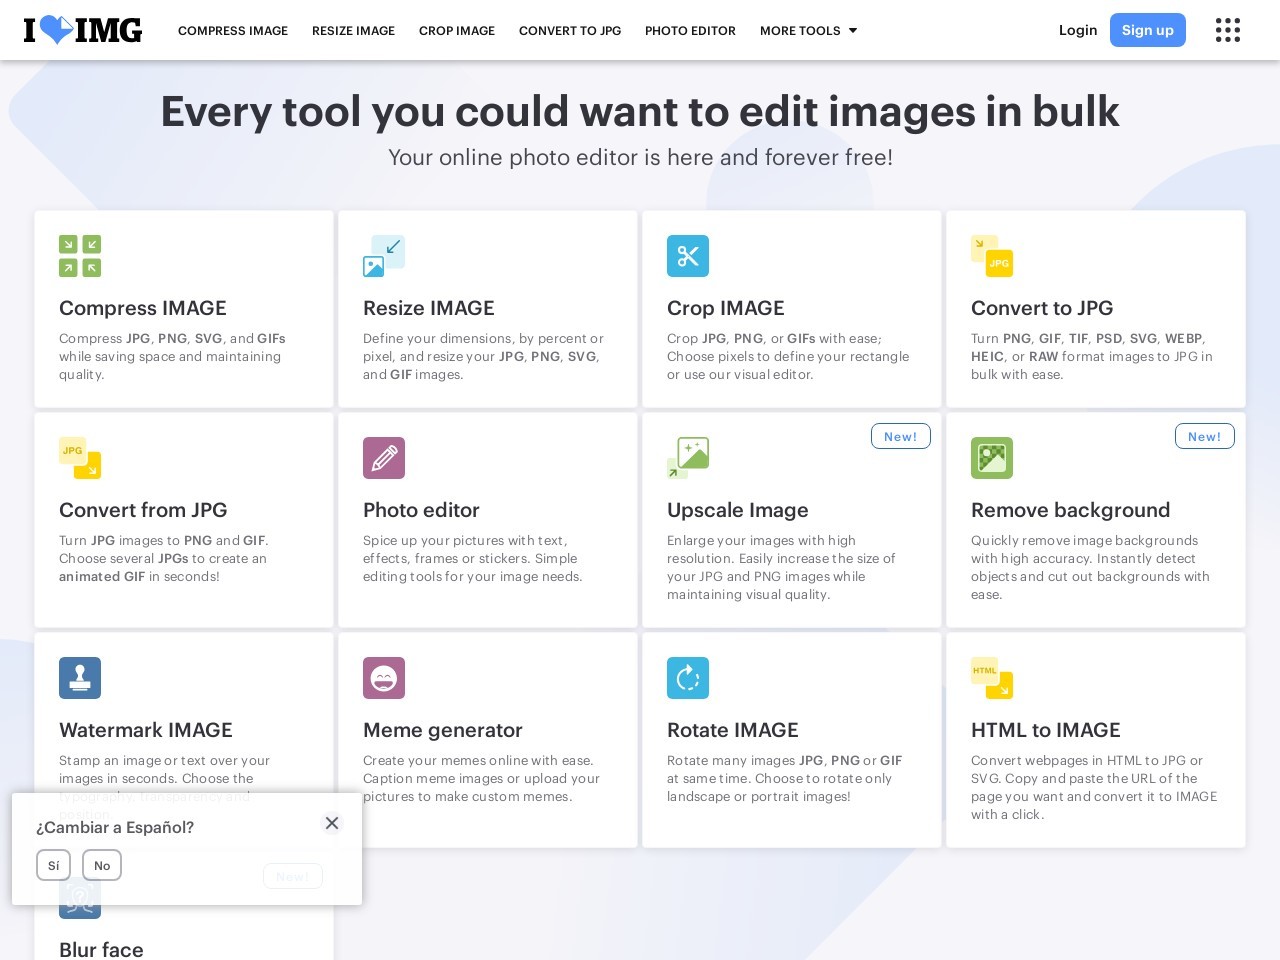Expand the MORE TOOLS dropdown
The image size is (1280, 960).
tap(808, 31)
